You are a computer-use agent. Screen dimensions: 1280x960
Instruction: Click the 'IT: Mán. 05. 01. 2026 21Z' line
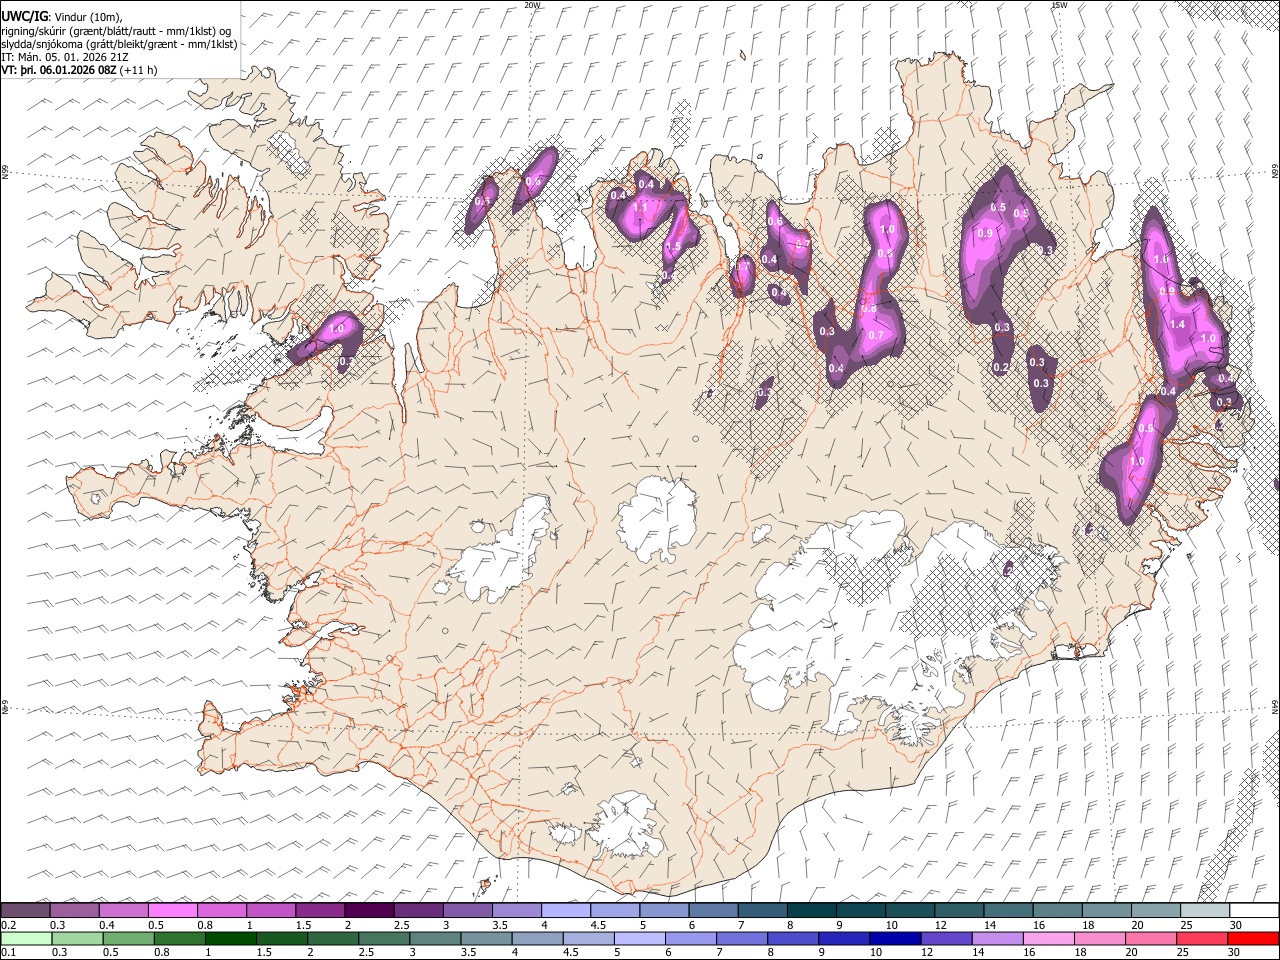point(64,57)
